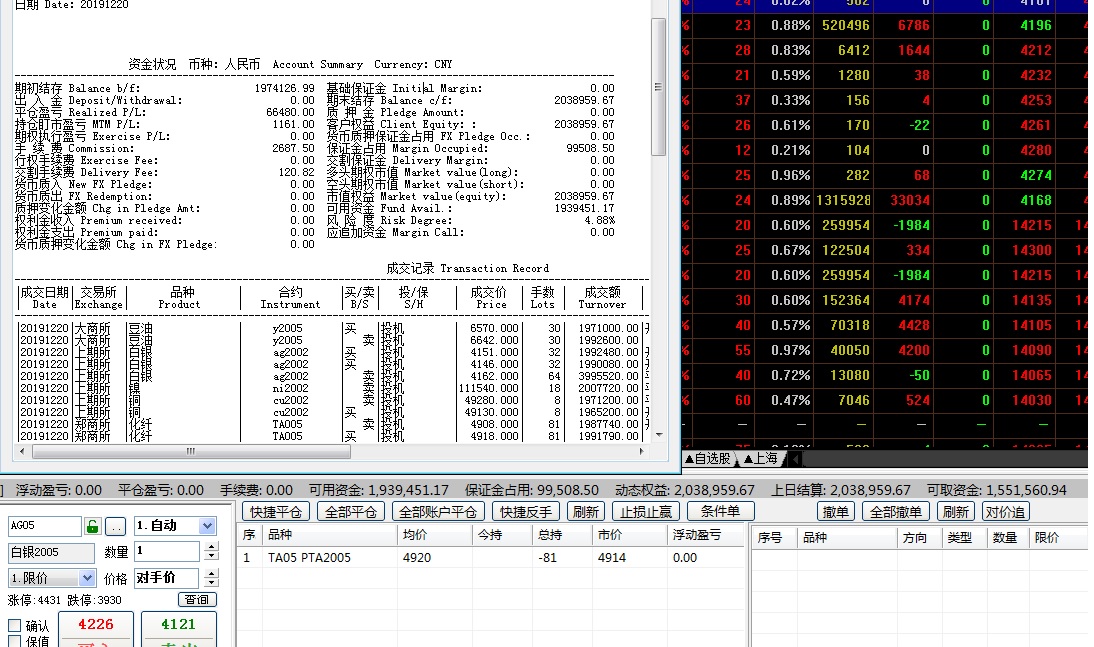This screenshot has width=1094, height=647.
Task: Open the contract browse '..' button
Action: pyautogui.click(x=116, y=526)
